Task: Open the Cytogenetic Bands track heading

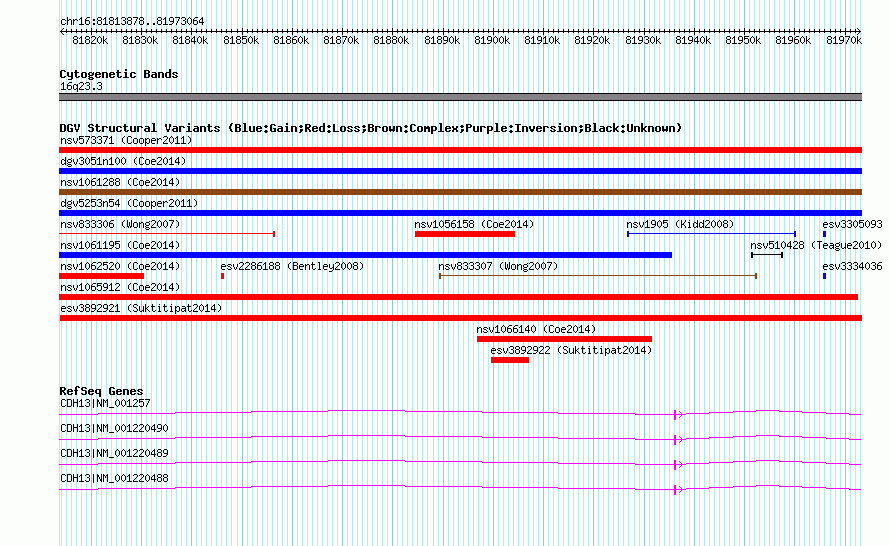Action: 119,74
